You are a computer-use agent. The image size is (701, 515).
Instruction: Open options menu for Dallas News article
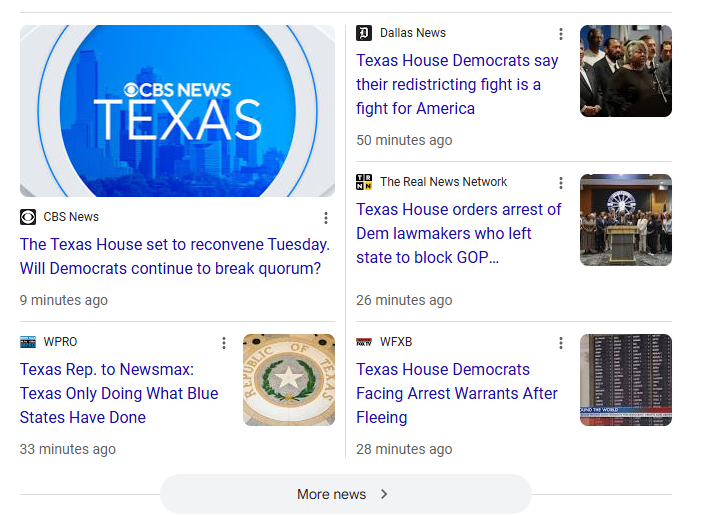coord(561,34)
